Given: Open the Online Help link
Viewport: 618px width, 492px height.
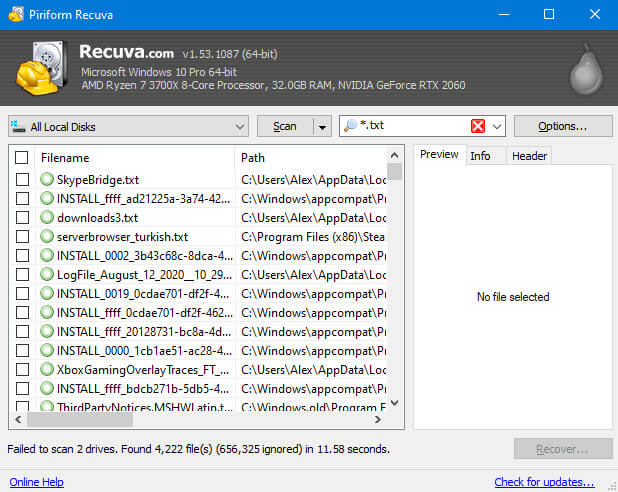Looking at the screenshot, I should coord(37,482).
